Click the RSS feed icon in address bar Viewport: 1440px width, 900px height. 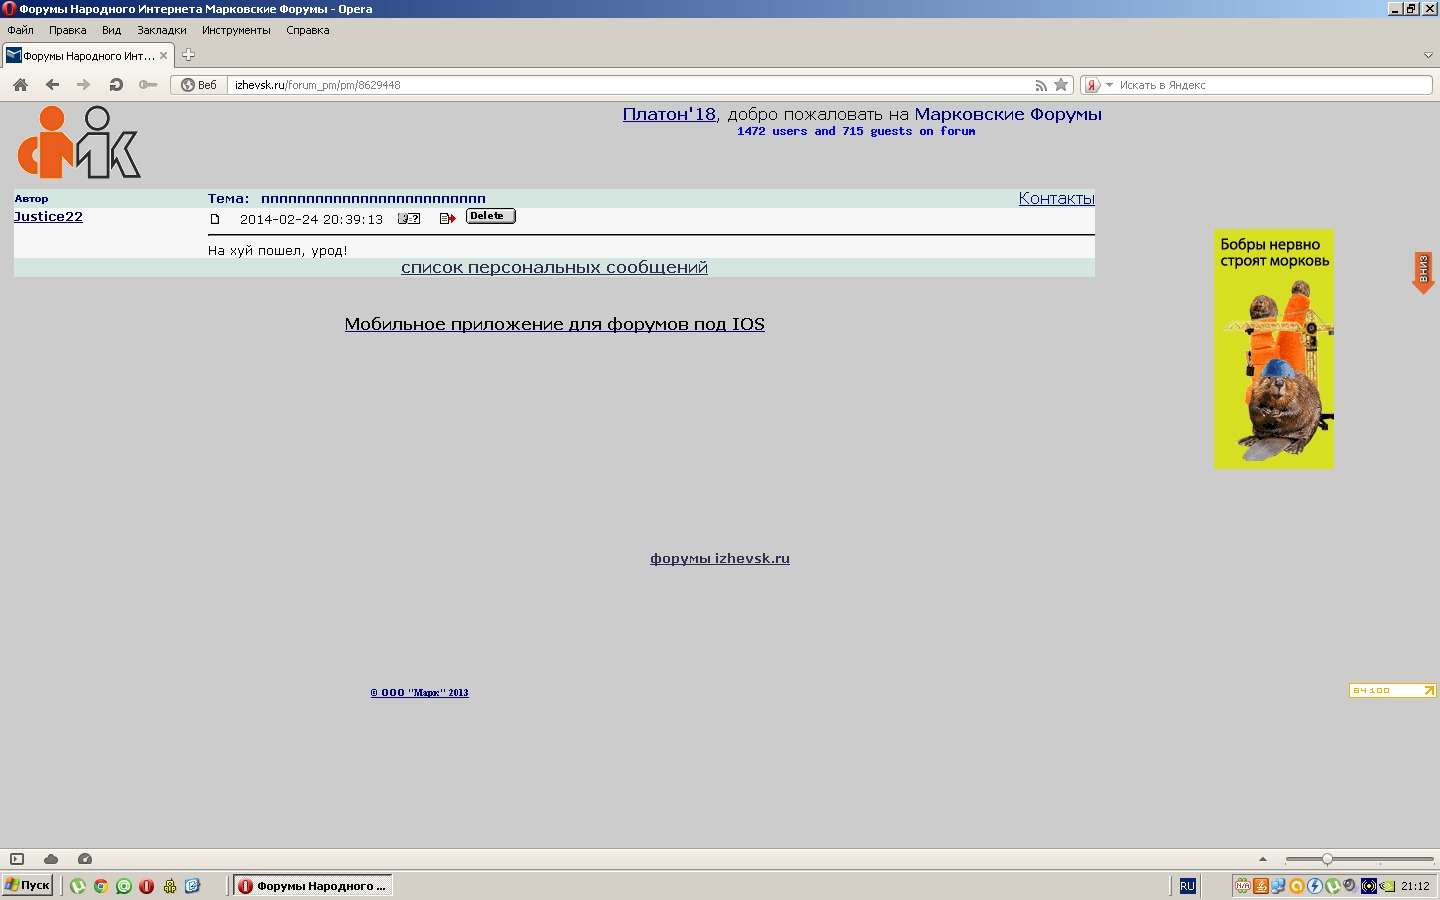coord(1041,85)
